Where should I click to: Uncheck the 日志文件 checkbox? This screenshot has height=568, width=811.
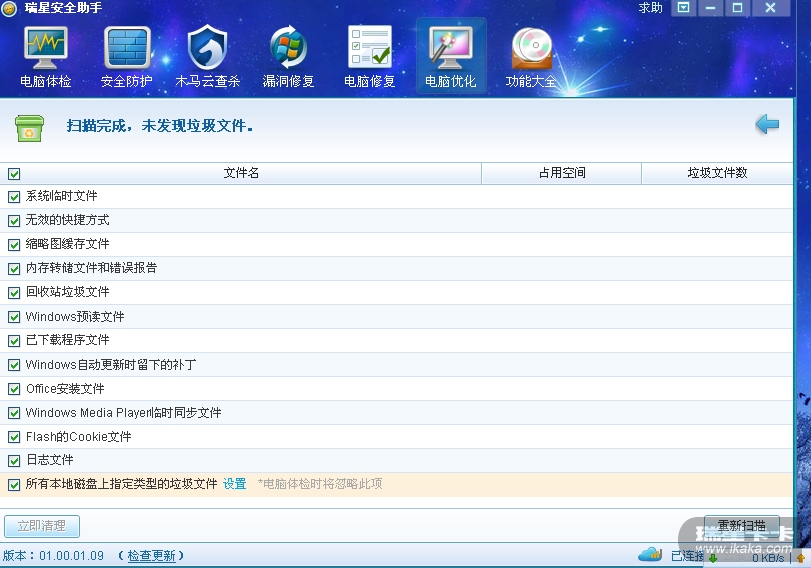tap(14, 461)
